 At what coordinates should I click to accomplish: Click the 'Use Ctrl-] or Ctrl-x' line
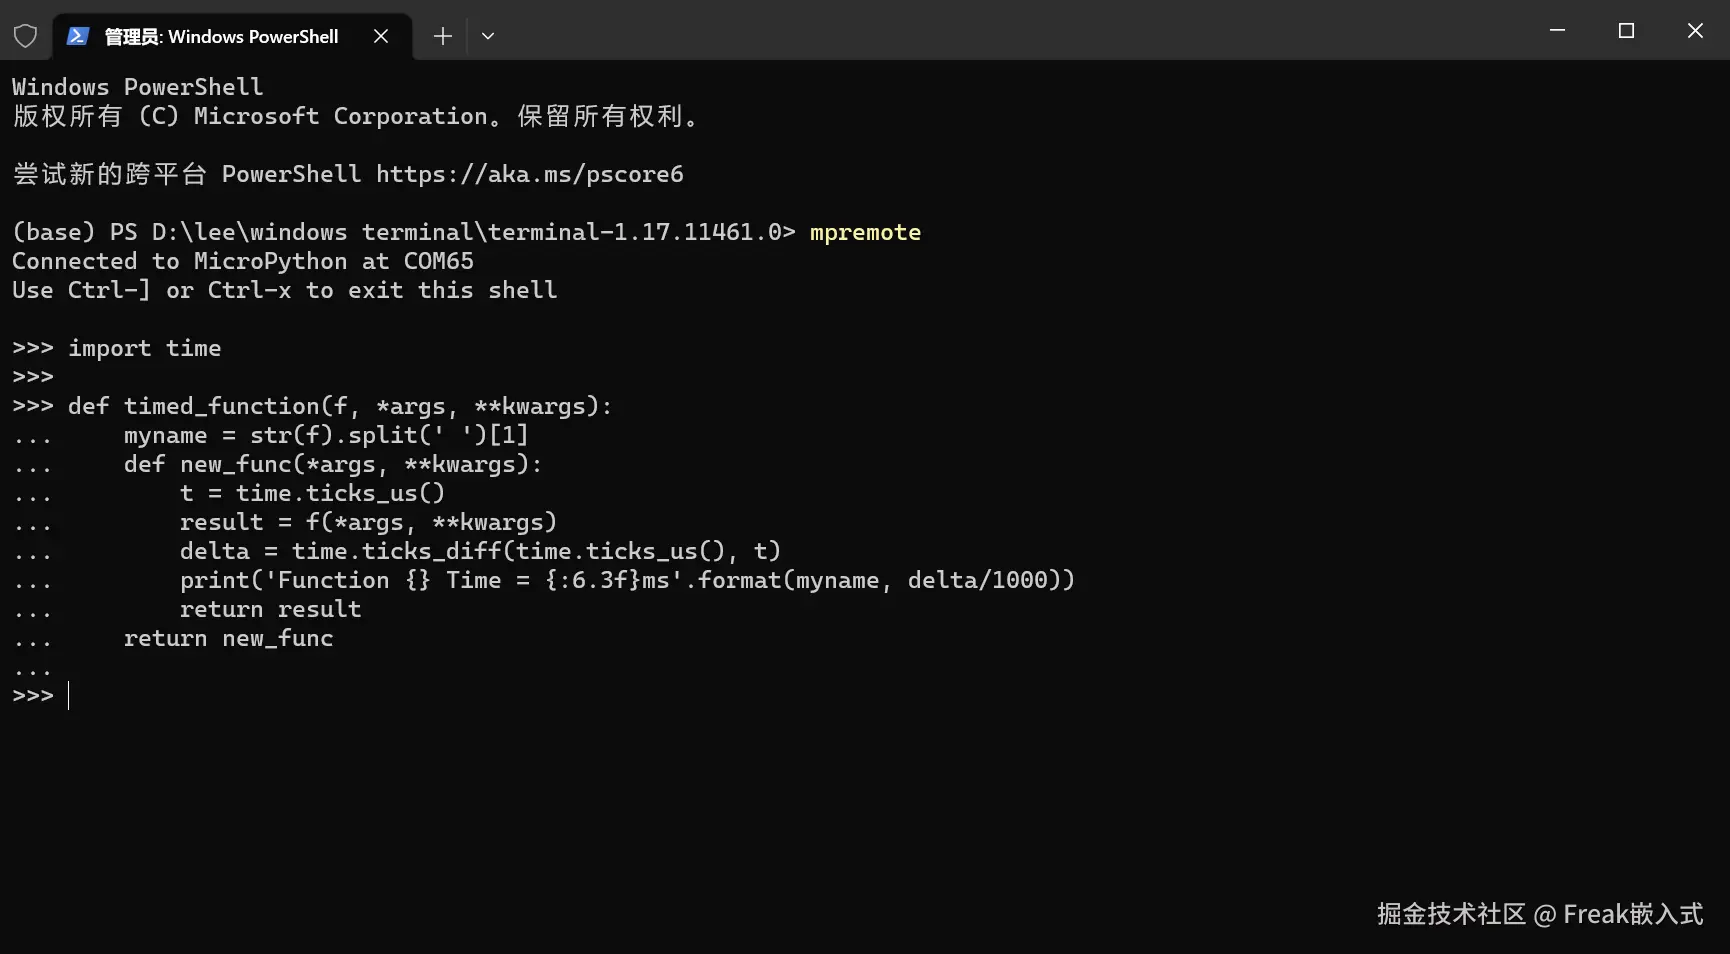(x=285, y=290)
